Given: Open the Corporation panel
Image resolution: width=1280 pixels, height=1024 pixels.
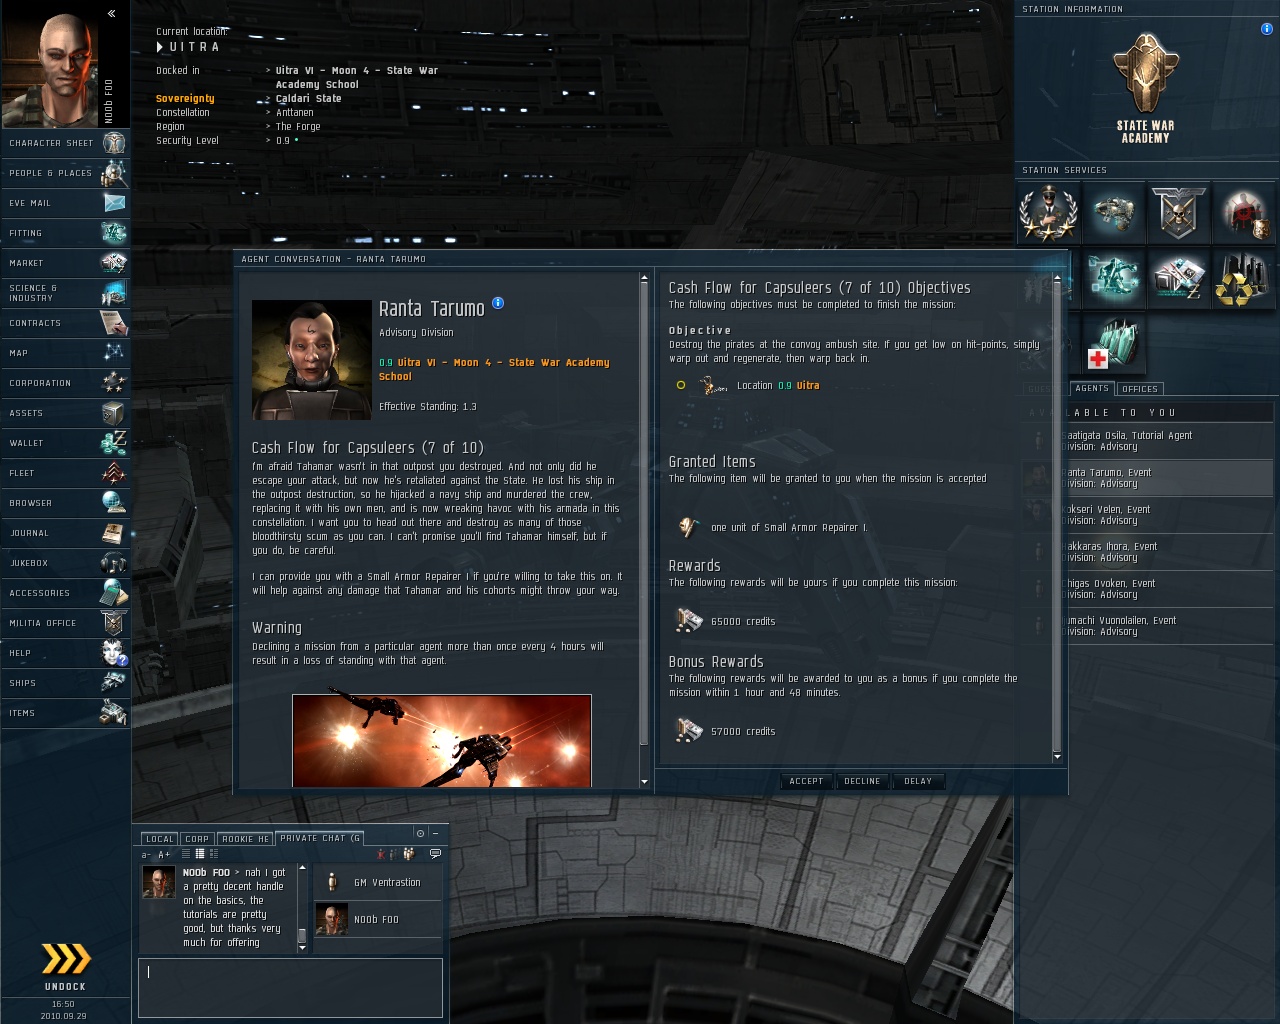Looking at the screenshot, I should coord(65,383).
